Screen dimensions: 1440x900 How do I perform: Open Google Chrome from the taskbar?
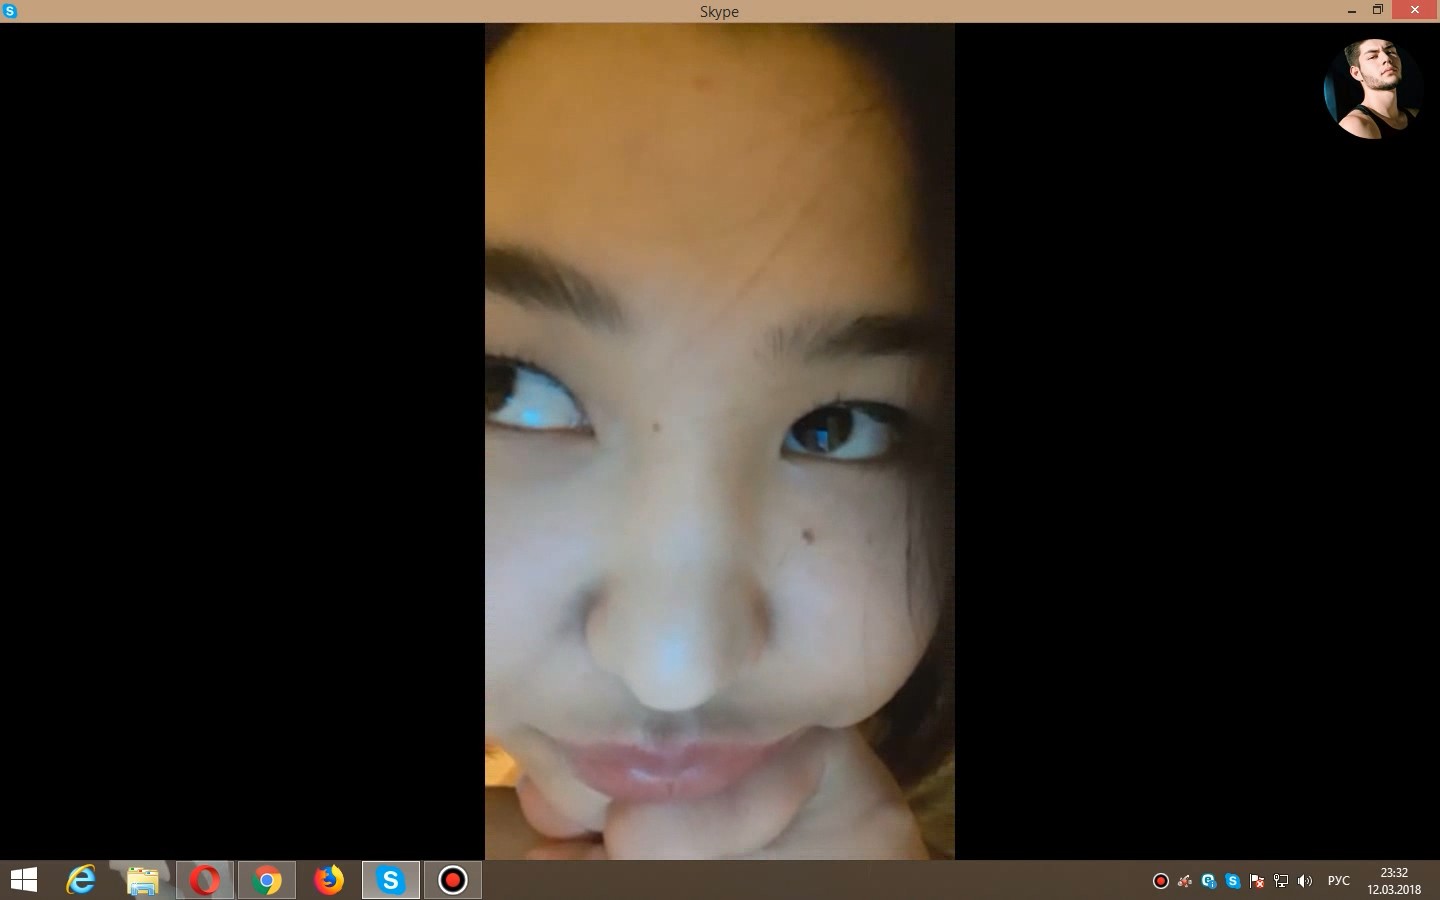point(267,880)
